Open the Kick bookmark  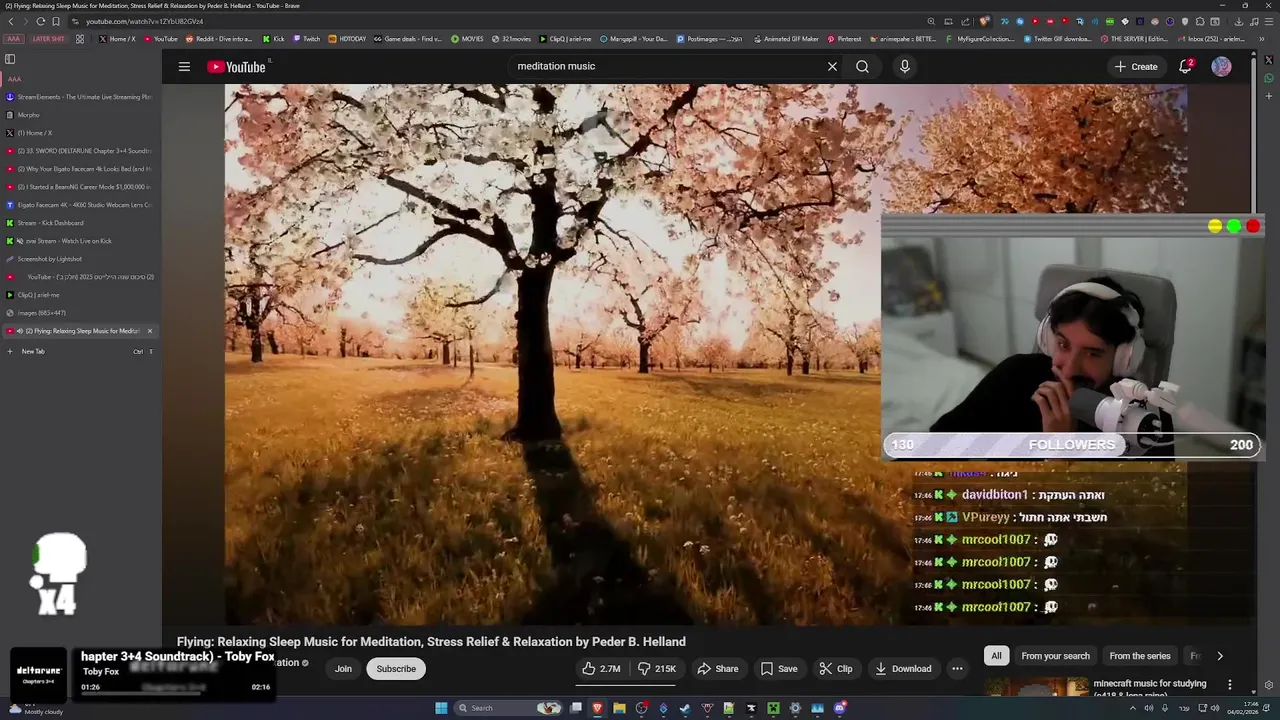(x=274, y=39)
